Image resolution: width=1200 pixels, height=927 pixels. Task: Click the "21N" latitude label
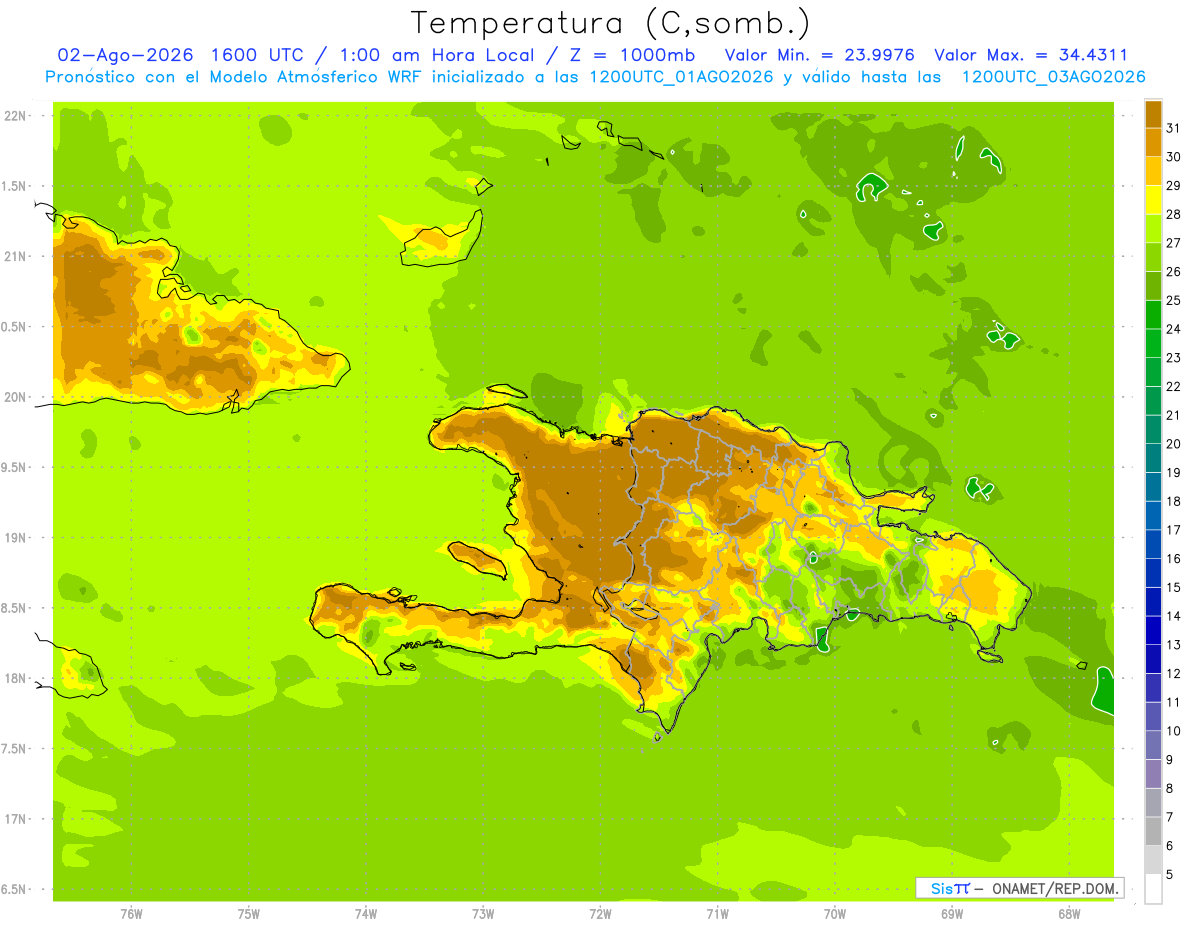click(14, 256)
